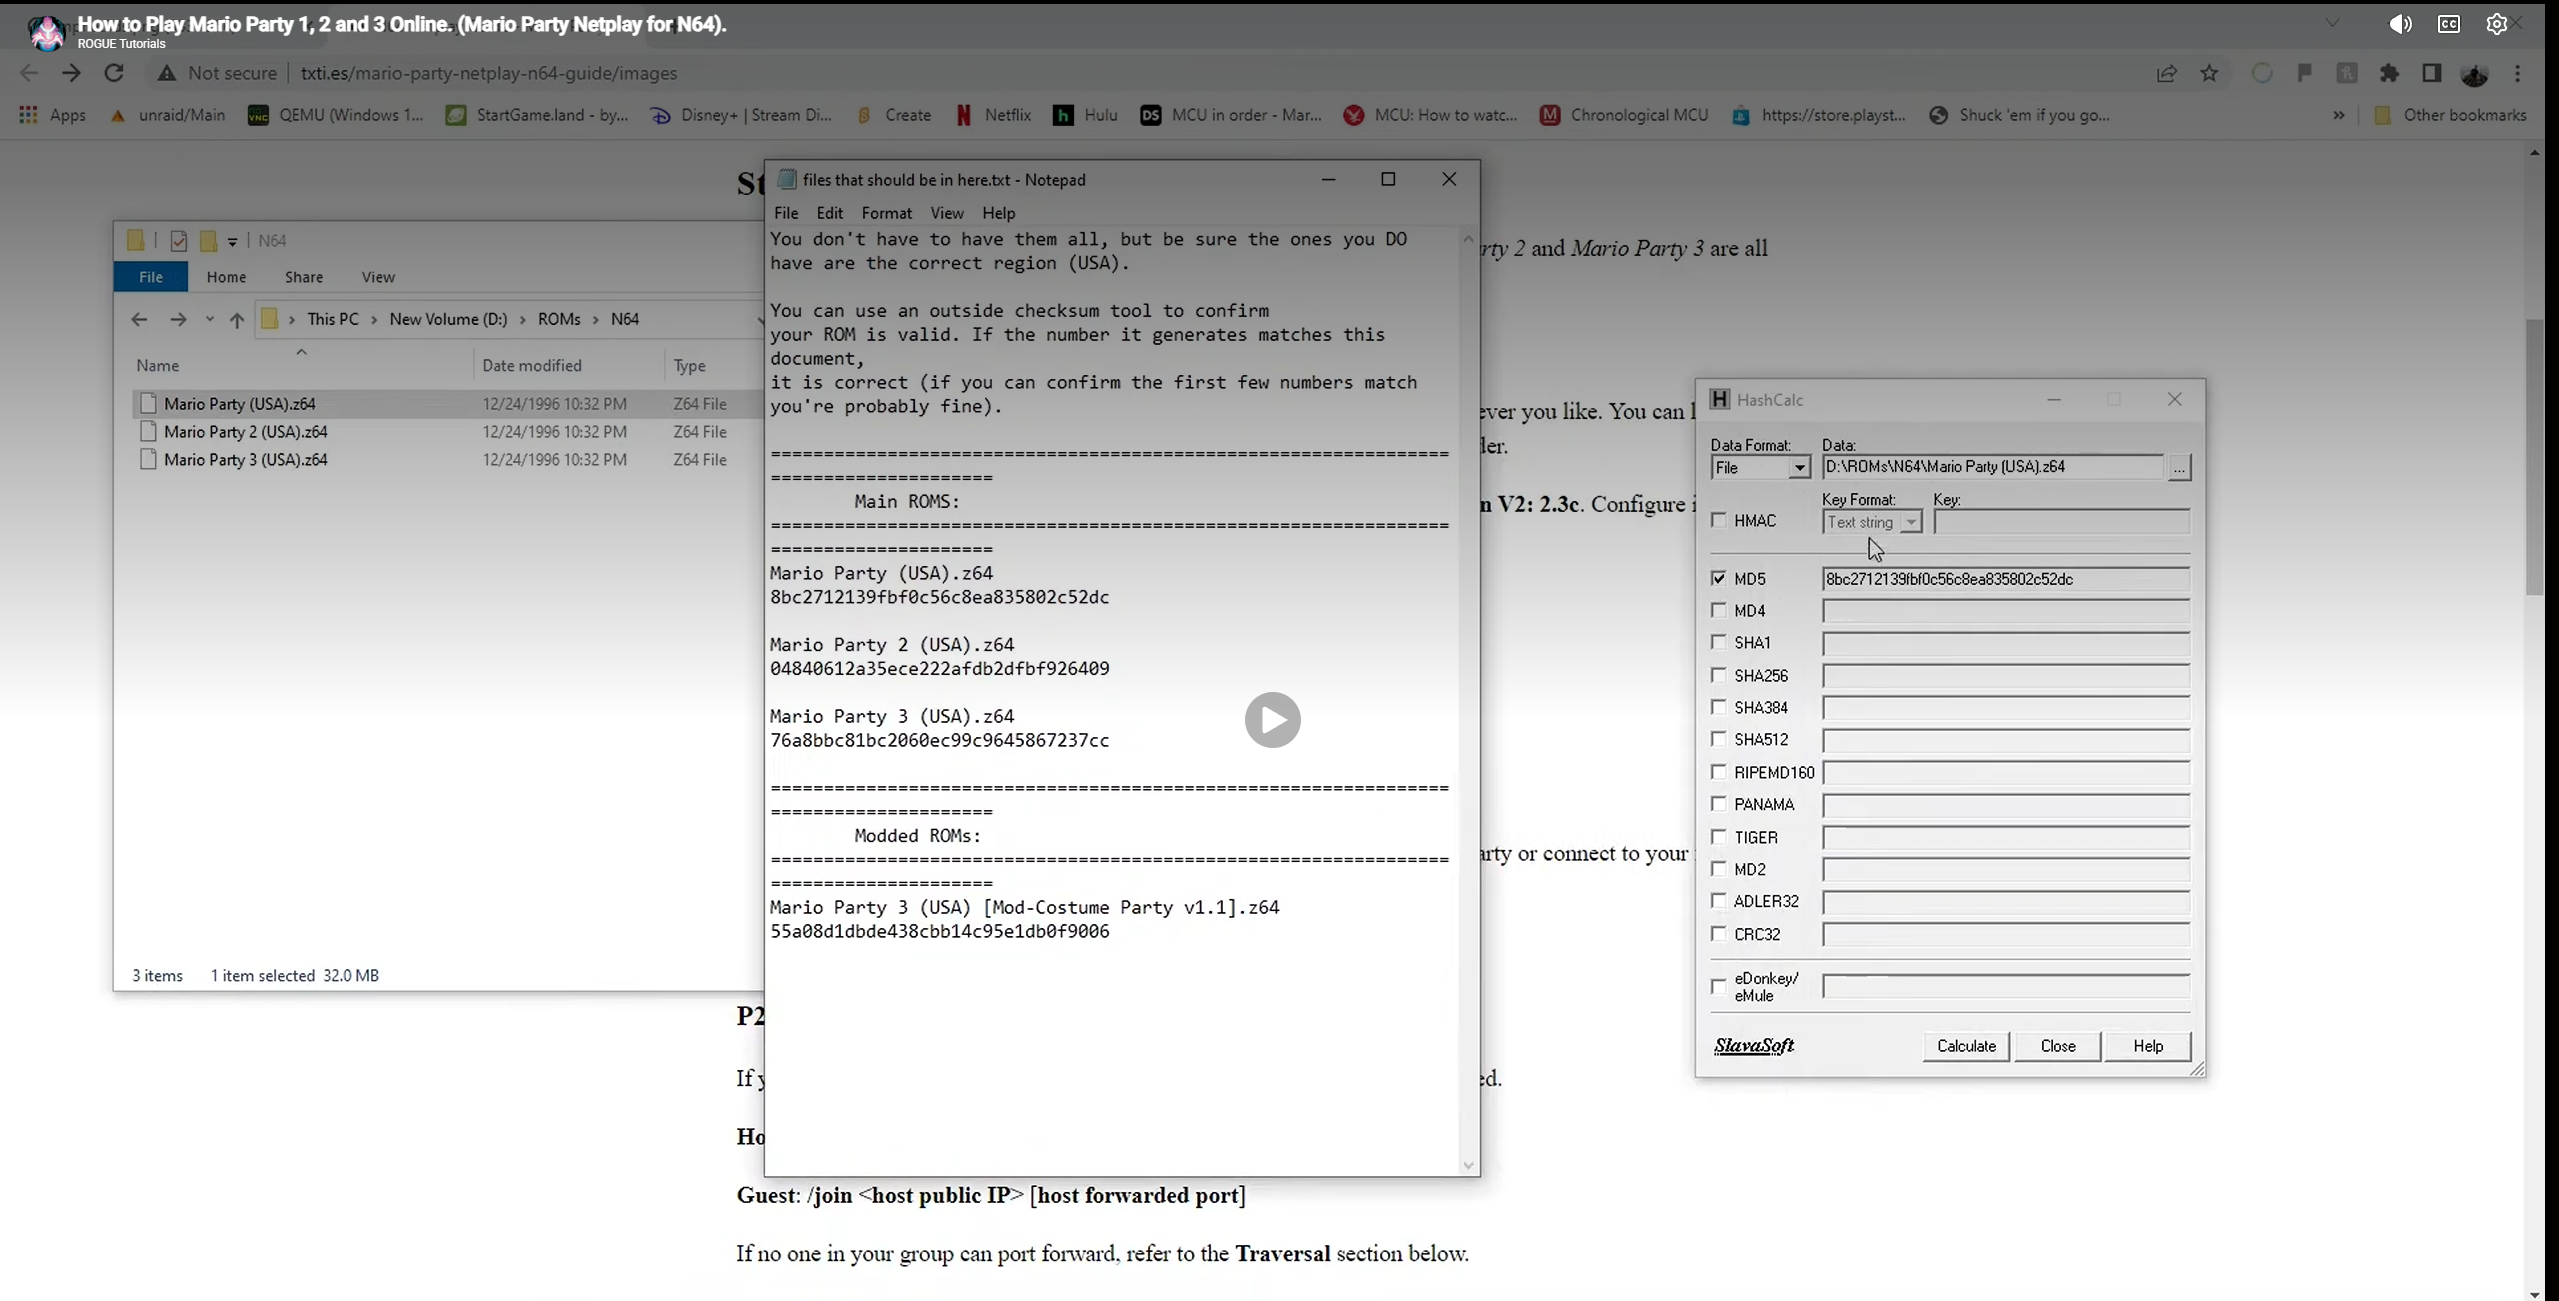Click the Up folder arrow in Explorer
The image size is (2559, 1301).
(237, 319)
